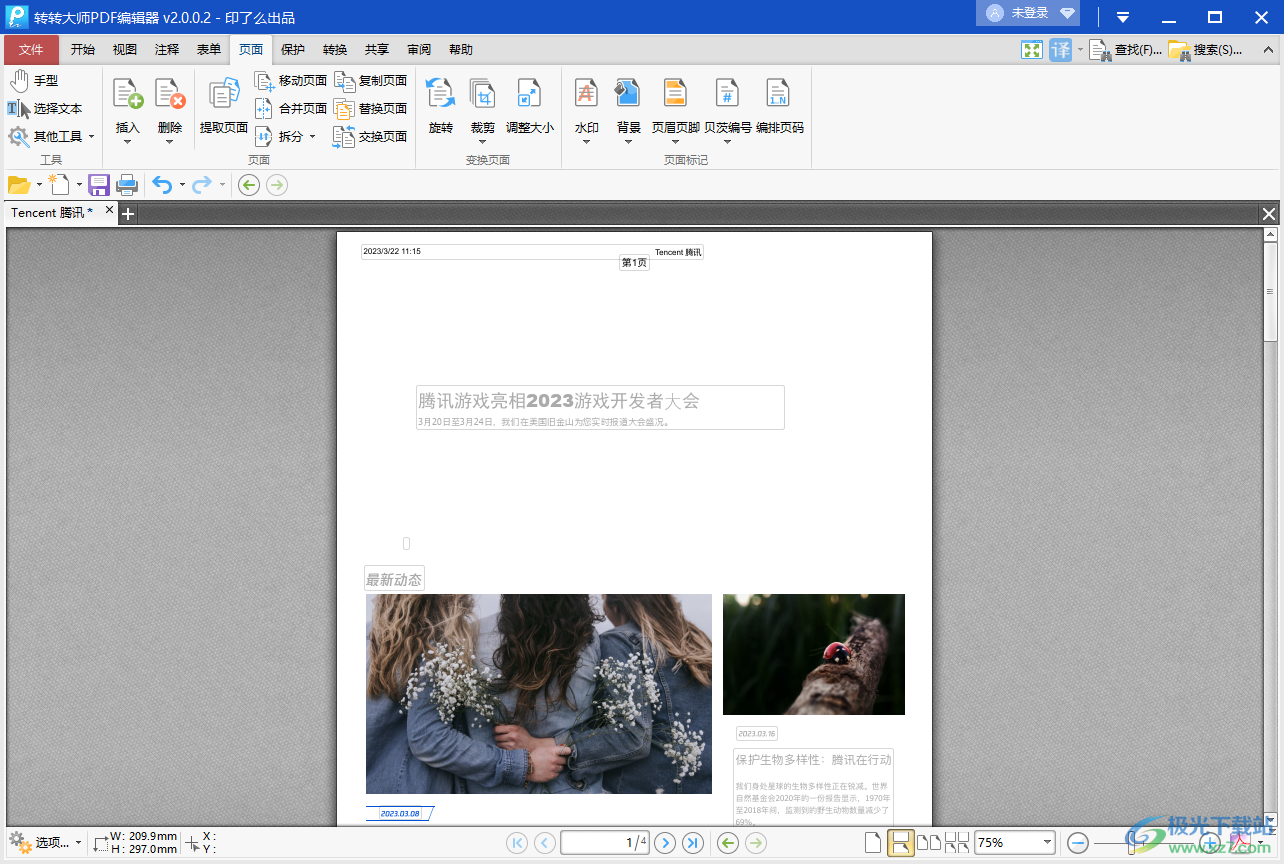Activate the Select Text (选择文本) tool
1284x864 pixels.
pos(46,108)
